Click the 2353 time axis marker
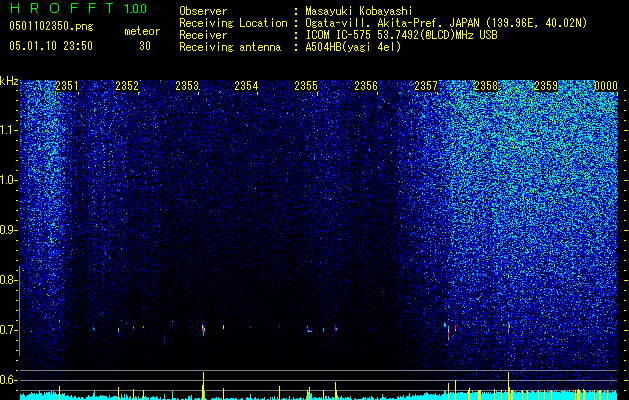This screenshot has height=400, width=629. (x=187, y=86)
